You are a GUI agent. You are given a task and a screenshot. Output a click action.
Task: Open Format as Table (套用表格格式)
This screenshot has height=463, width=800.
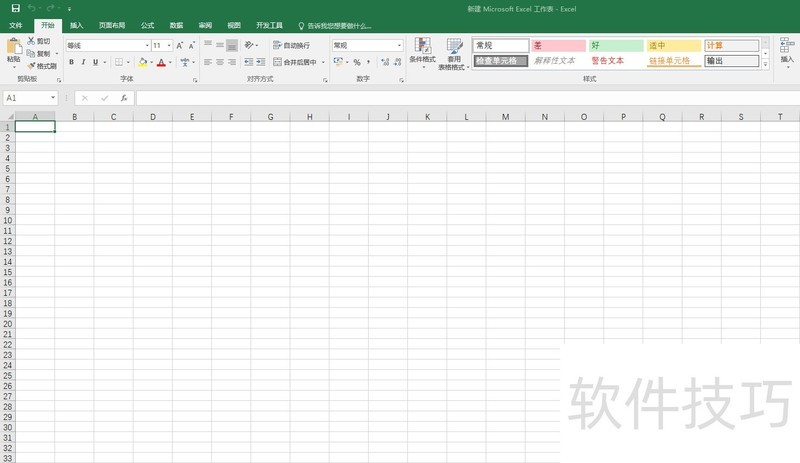pyautogui.click(x=454, y=54)
